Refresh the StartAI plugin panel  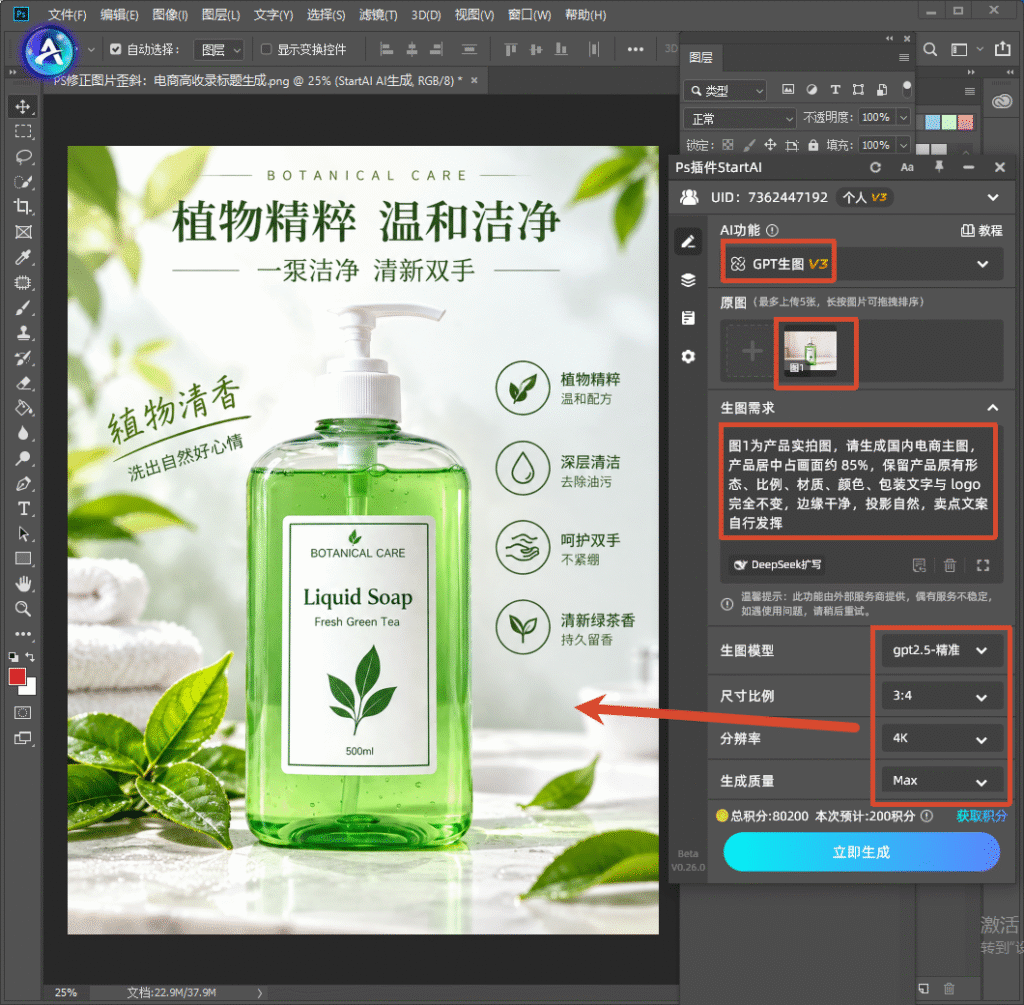[876, 167]
